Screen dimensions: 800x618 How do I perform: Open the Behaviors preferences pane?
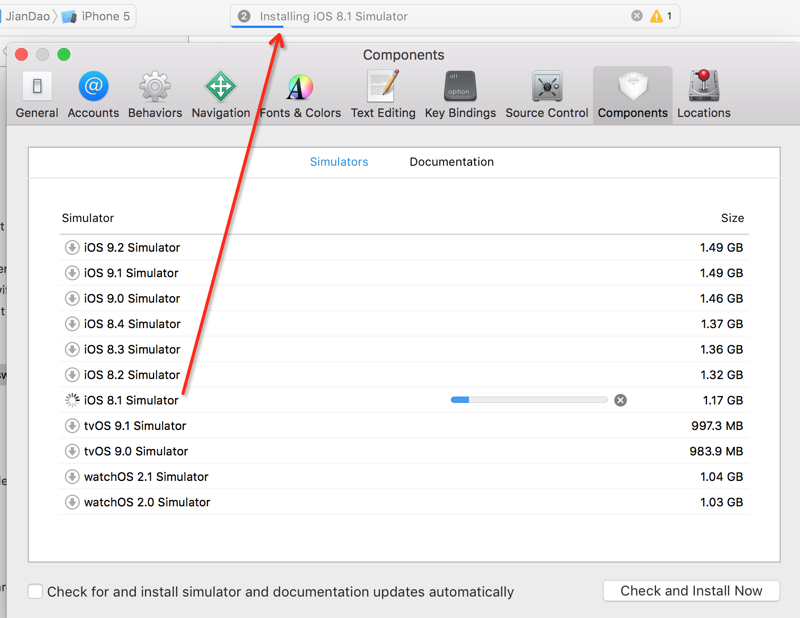155,95
